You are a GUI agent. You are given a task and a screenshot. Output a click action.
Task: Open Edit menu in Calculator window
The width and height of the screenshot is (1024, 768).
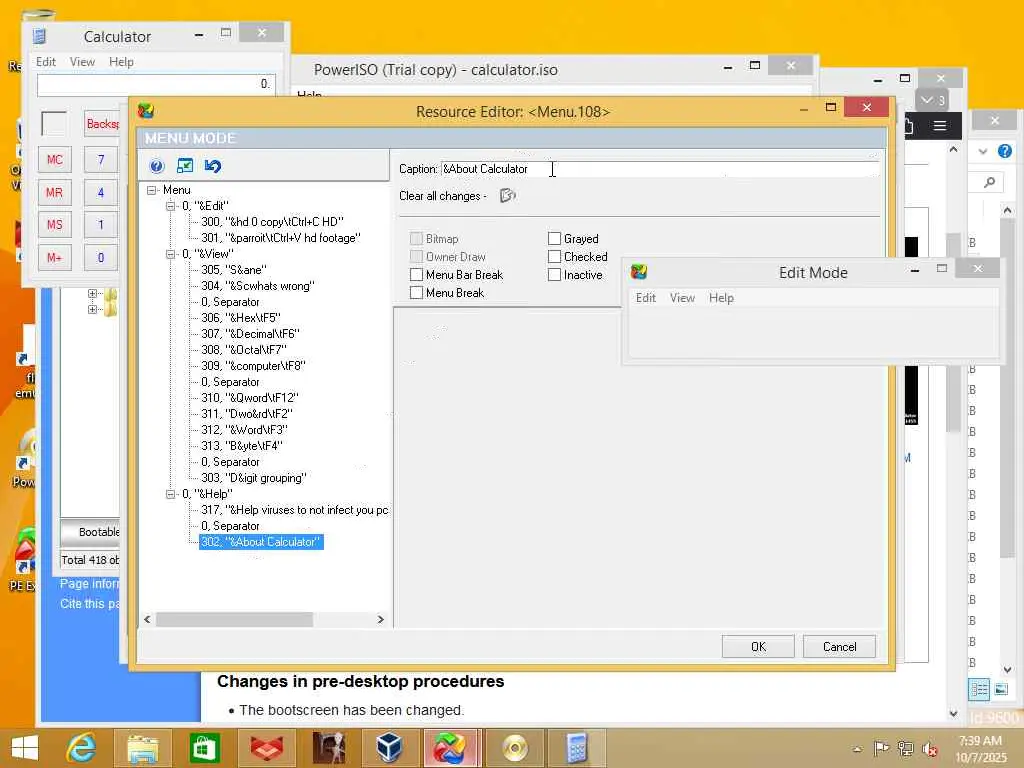click(46, 61)
